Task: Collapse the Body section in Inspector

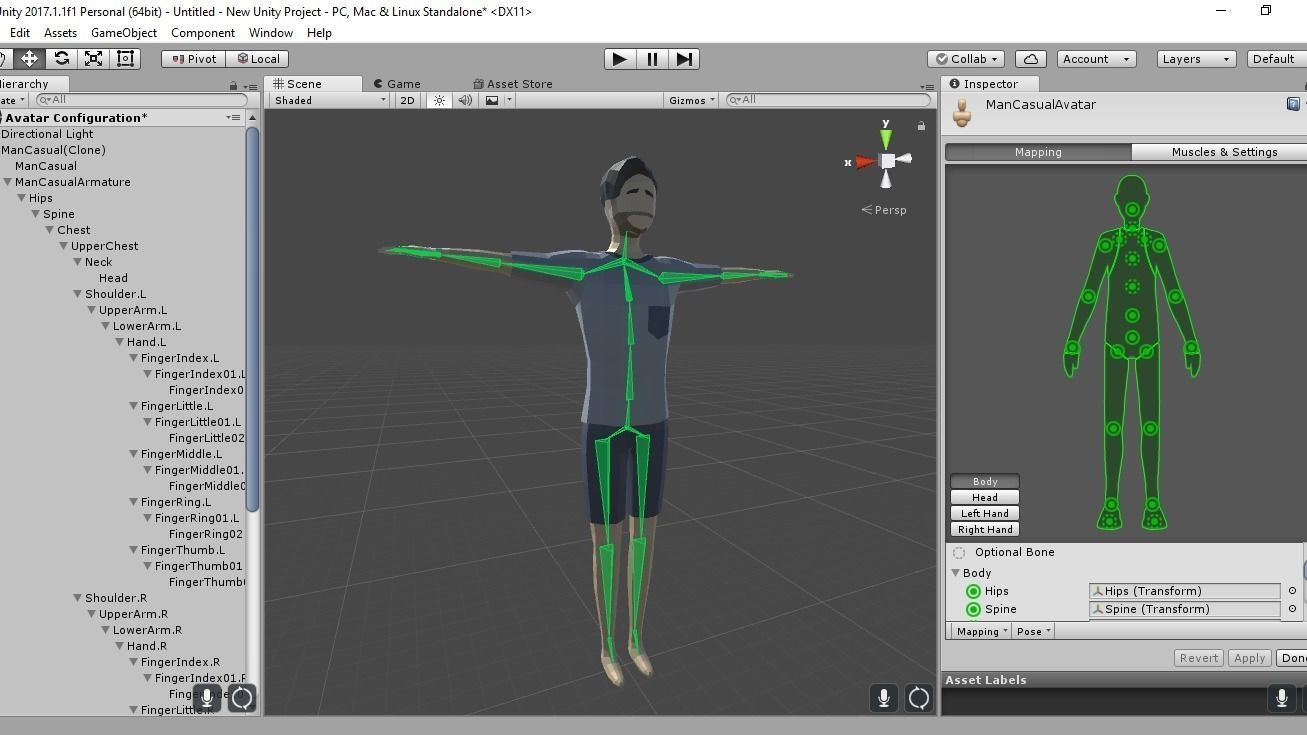Action: (955, 573)
